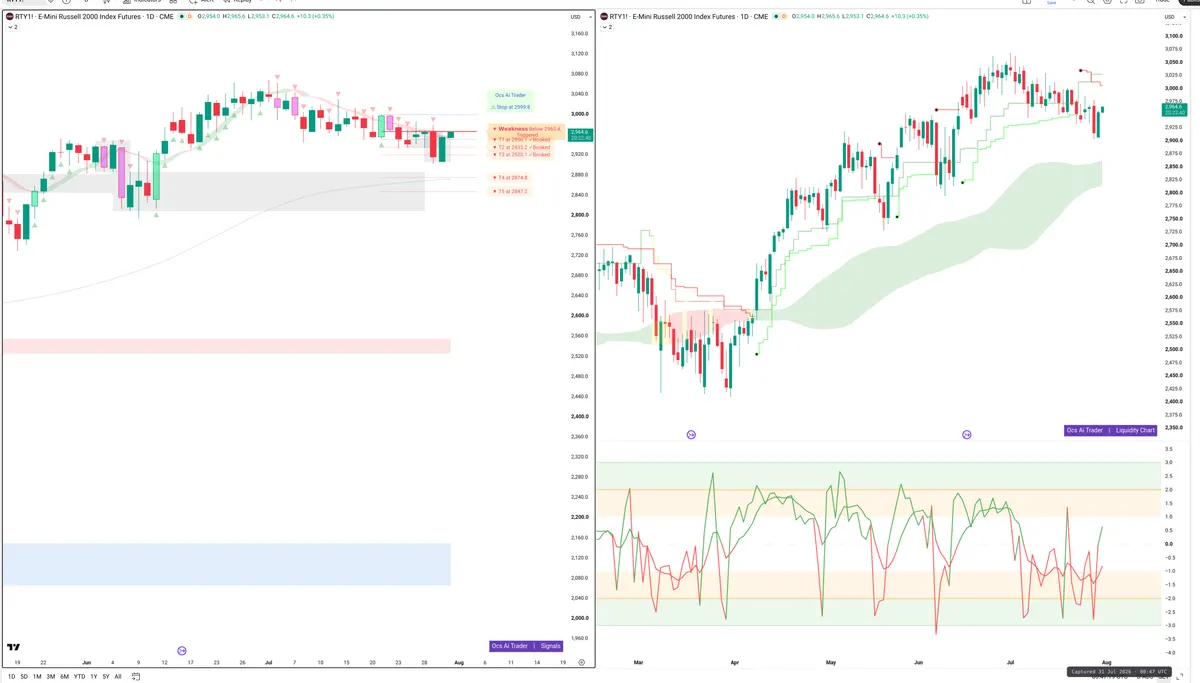Click current price tag 2,964.6 on left axis
This screenshot has width=1200, height=683.
tap(579, 134)
